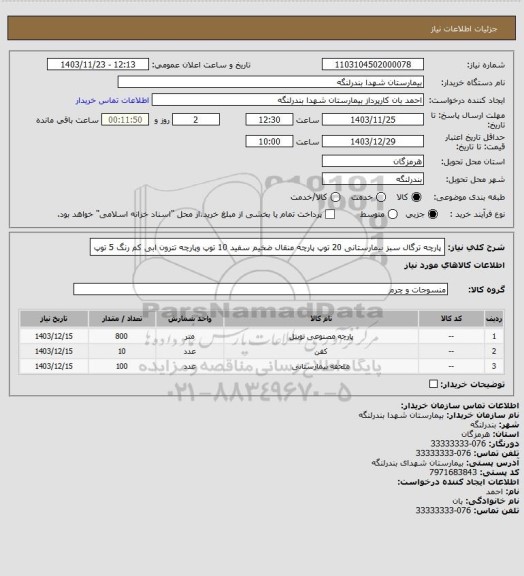The height and width of the screenshot is (576, 524).
Task: Toggle the اسناد خزانه اسلامی payment checkbox
Action: 330,214
